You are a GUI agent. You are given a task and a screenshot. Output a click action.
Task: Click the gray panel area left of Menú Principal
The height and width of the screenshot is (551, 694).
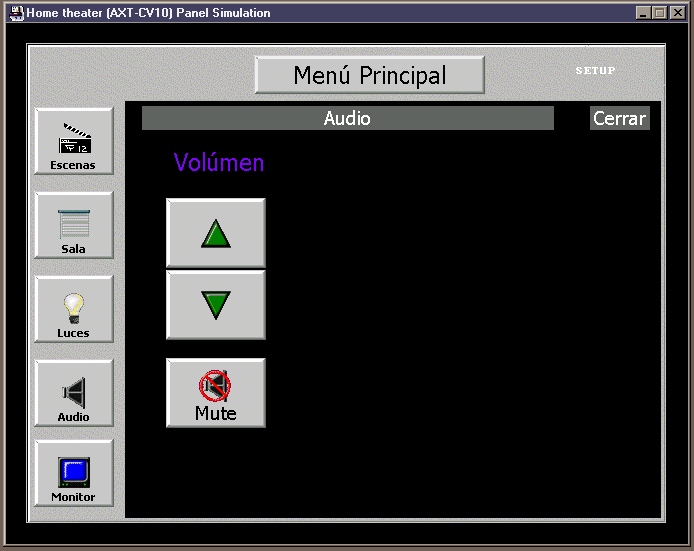[140, 72]
